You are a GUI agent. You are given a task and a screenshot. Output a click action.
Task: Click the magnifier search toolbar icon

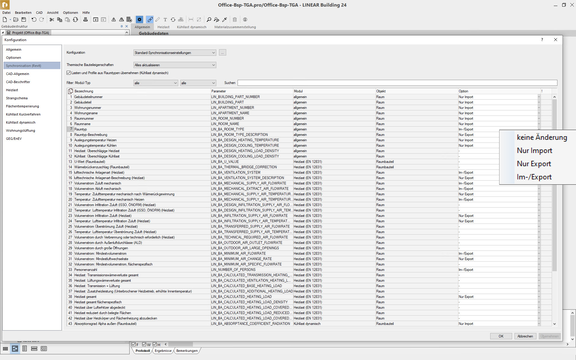coord(208,19)
